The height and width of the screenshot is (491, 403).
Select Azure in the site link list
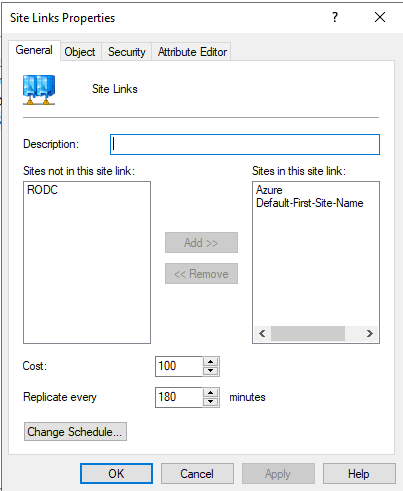[x=269, y=190]
